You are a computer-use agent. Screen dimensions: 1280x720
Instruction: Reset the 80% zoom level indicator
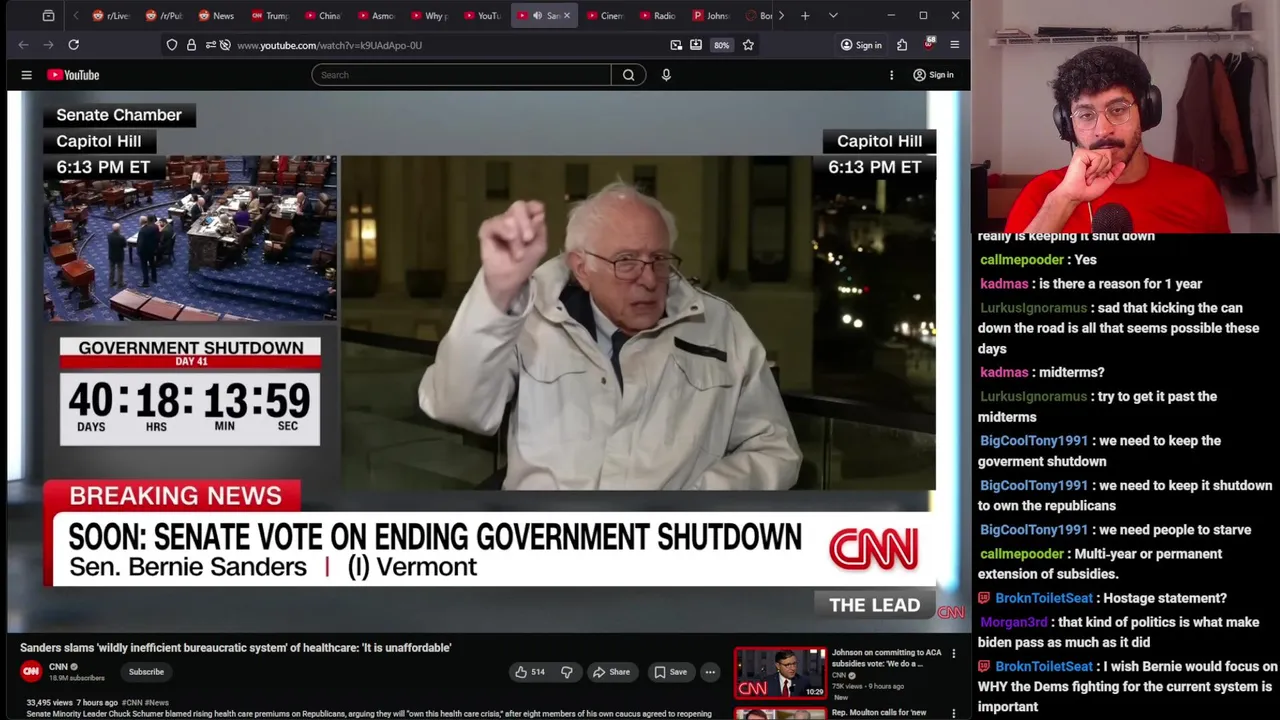point(721,45)
